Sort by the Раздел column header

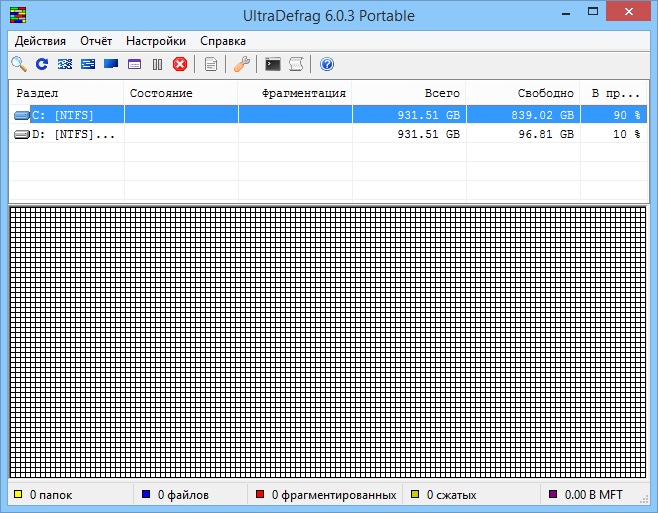[x=67, y=93]
